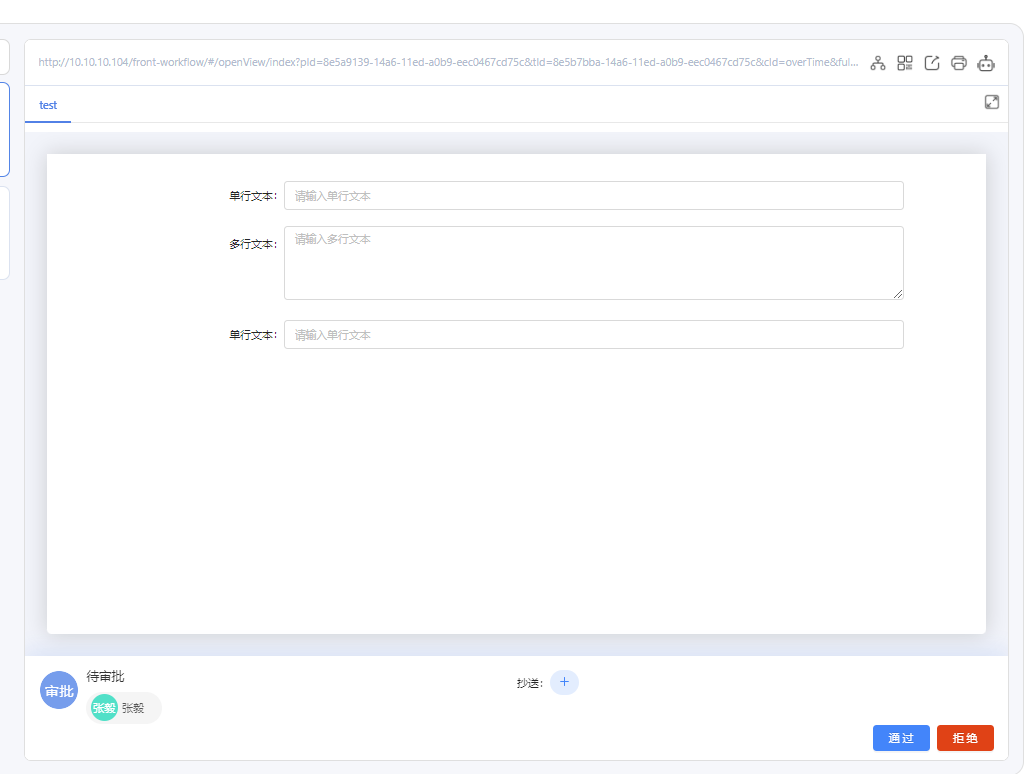
Task: Click the 待审批 status label
Action: click(x=105, y=677)
